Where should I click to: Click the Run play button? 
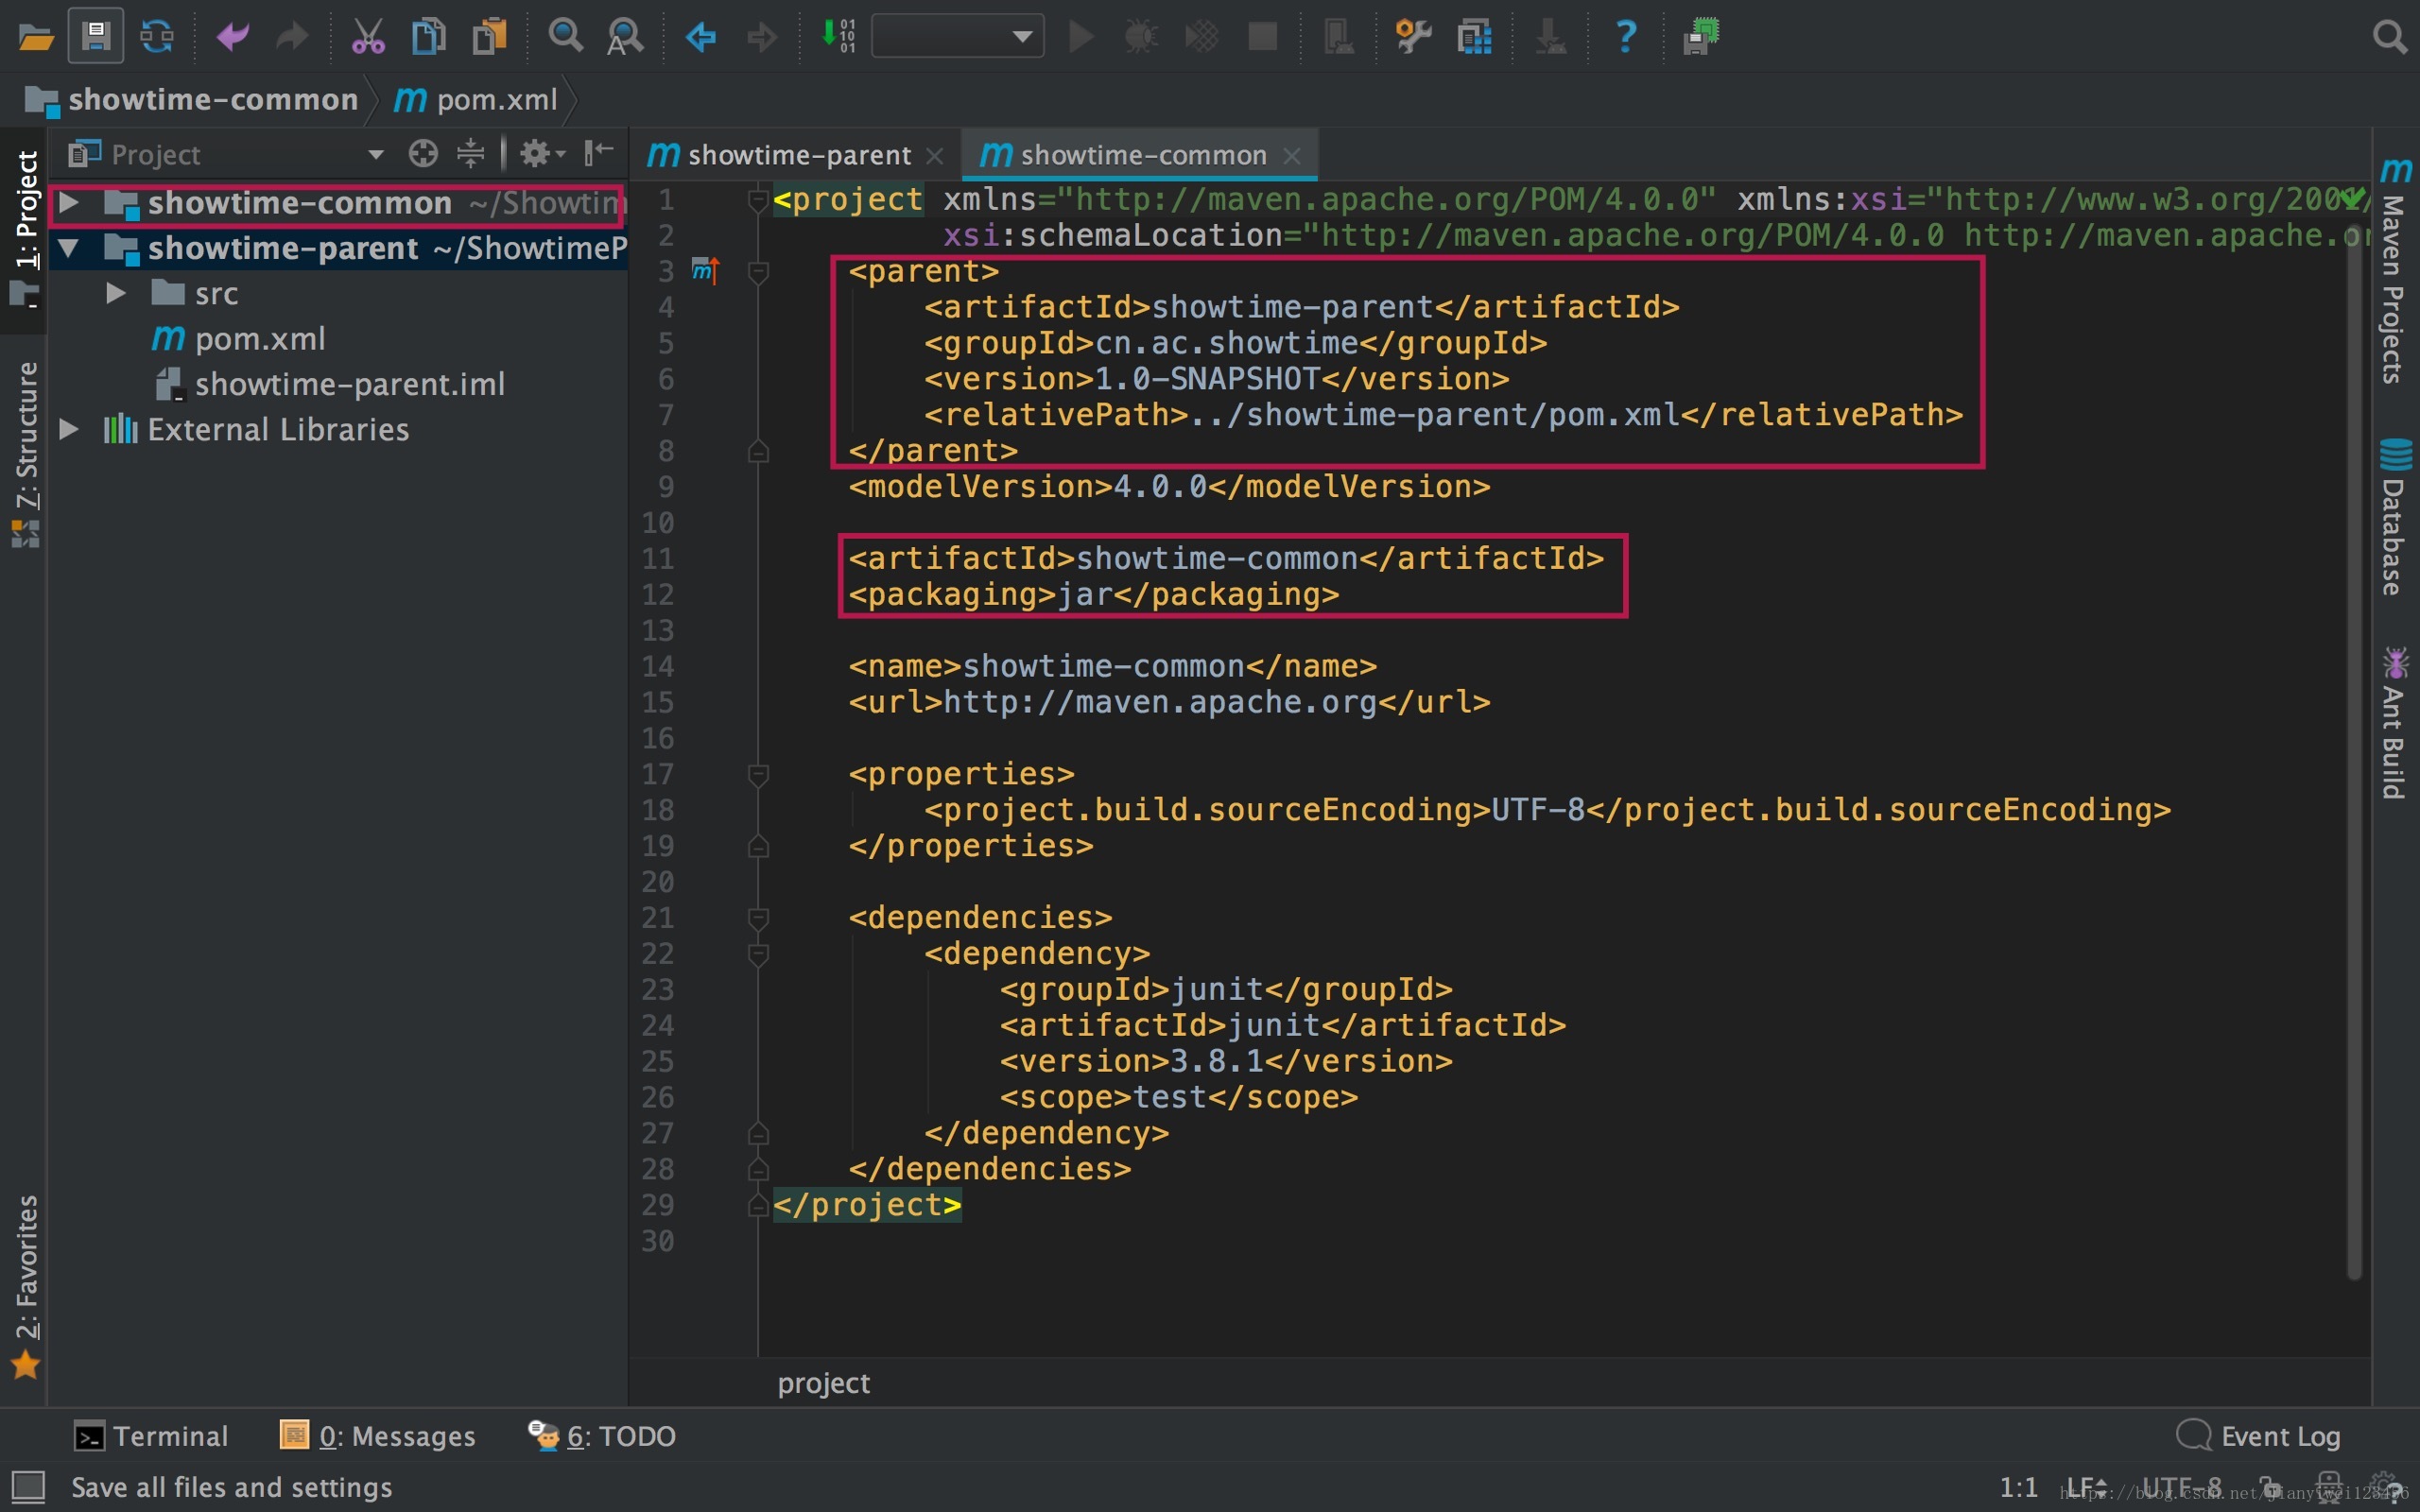1081,37
